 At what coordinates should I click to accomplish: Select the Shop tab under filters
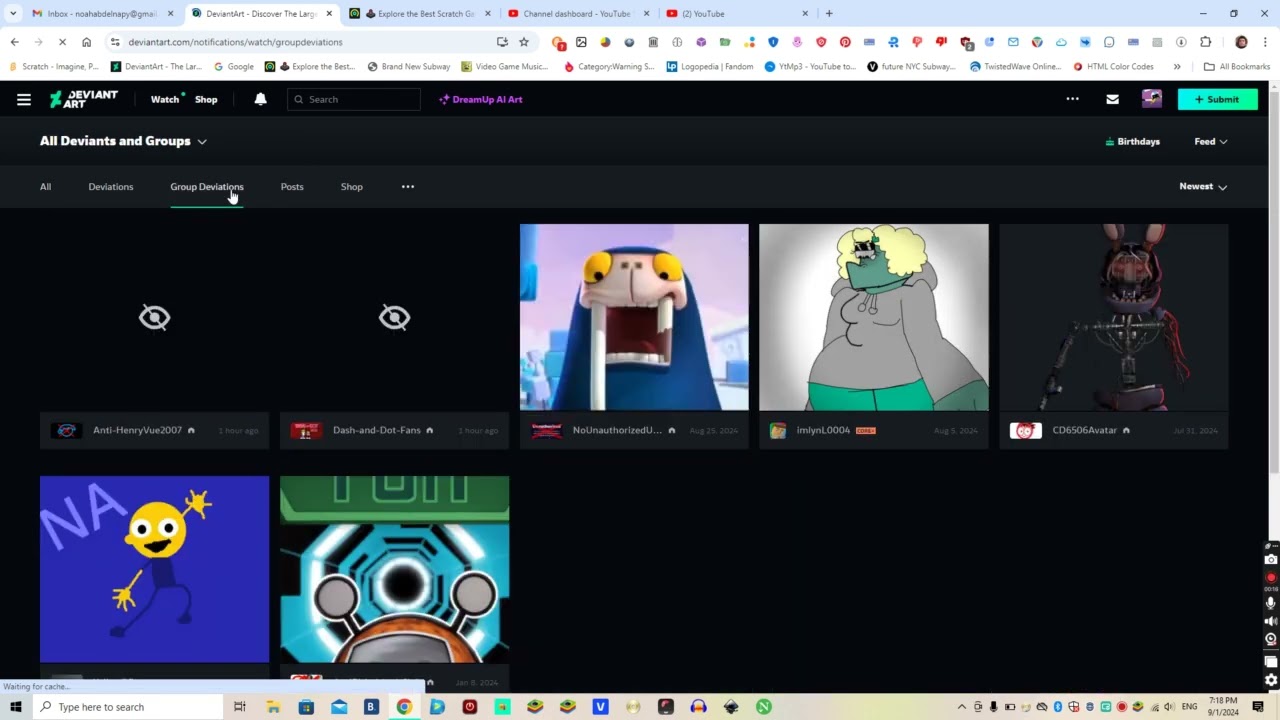coord(351,186)
